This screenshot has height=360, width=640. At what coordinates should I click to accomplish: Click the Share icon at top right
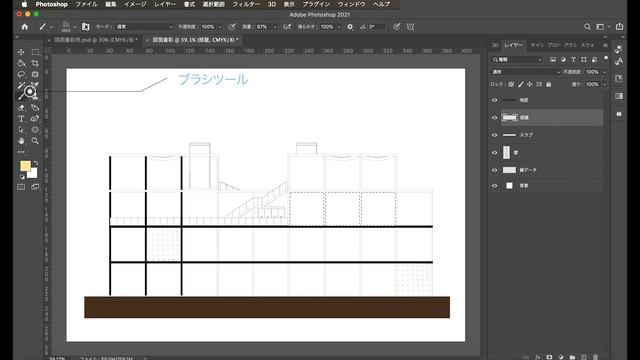pyautogui.click(x=619, y=27)
